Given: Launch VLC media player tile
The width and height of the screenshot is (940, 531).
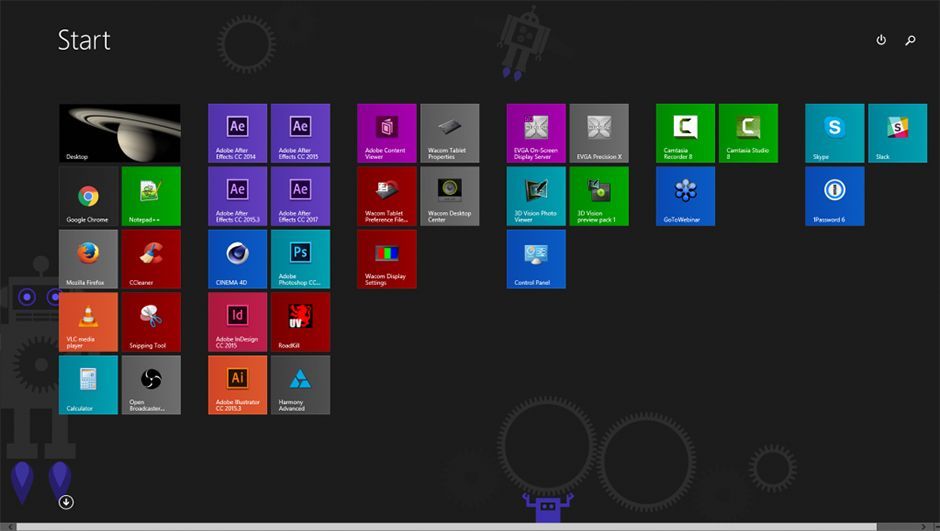Looking at the screenshot, I should tap(88, 322).
